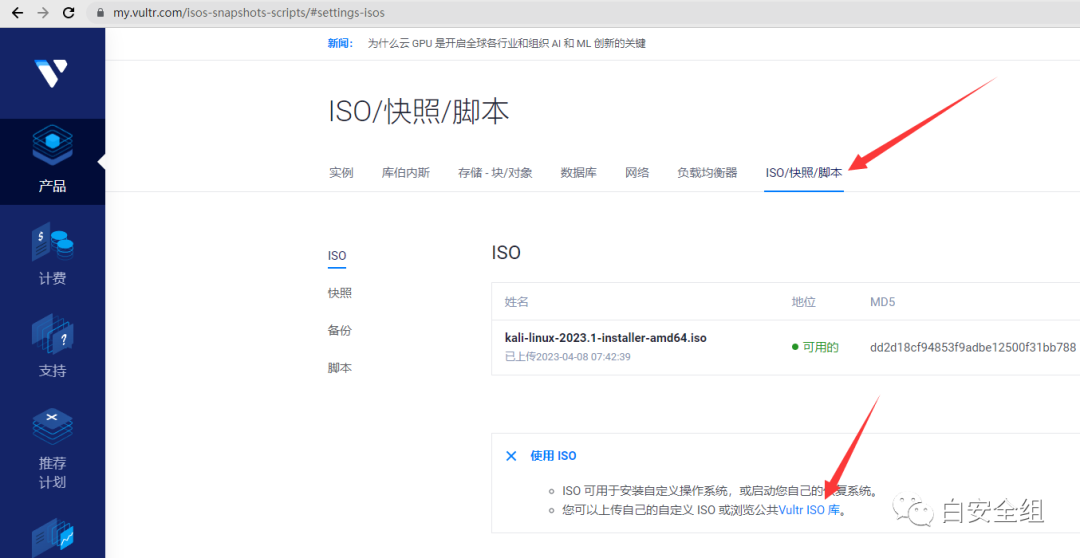Click the Vultr logo in sidebar
Screen dimensions: 1080x558
tap(52, 73)
